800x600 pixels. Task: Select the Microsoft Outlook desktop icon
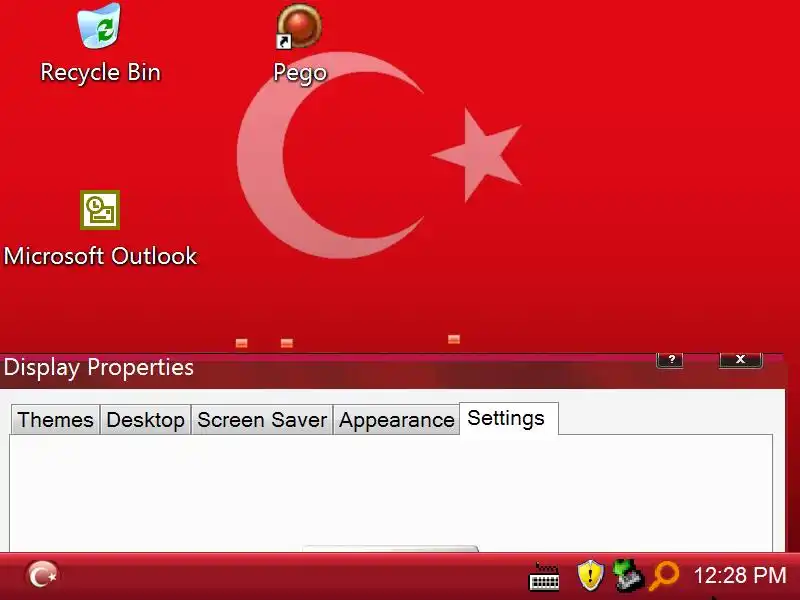[100, 210]
